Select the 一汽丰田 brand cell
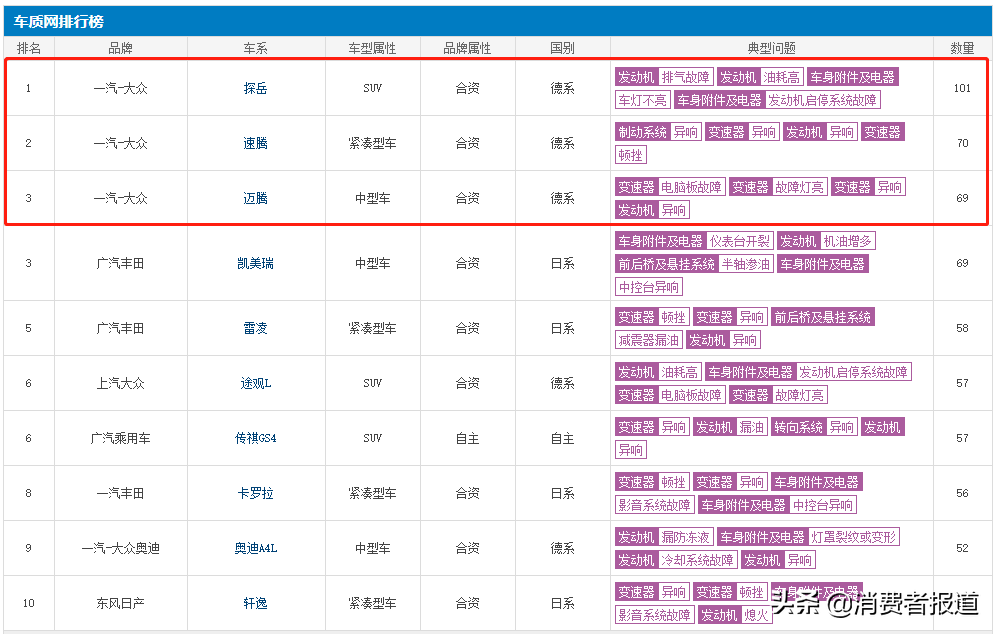Image resolution: width=997 pixels, height=634 pixels. pyautogui.click(x=120, y=493)
